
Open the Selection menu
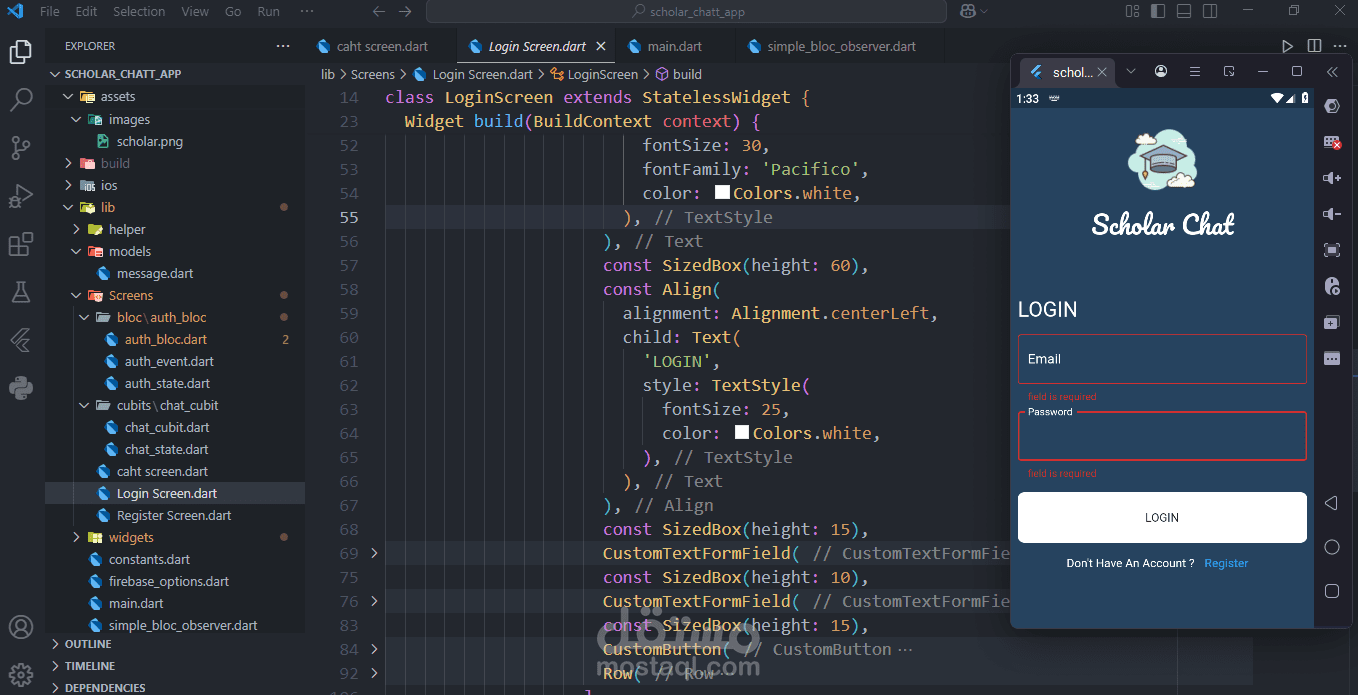pos(139,12)
